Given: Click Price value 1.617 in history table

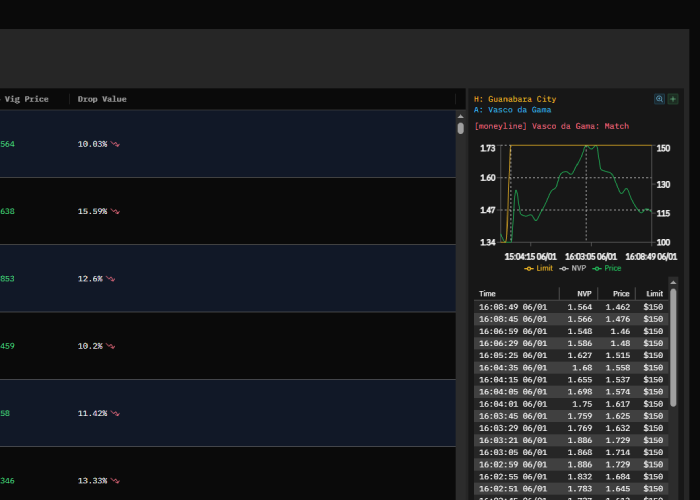Looking at the screenshot, I should click(x=618, y=404).
